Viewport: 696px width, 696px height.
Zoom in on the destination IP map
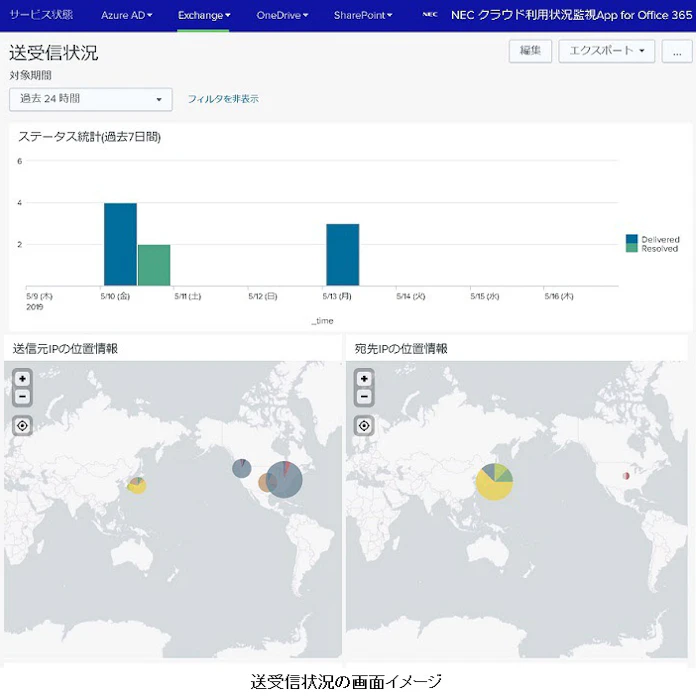pos(364,379)
